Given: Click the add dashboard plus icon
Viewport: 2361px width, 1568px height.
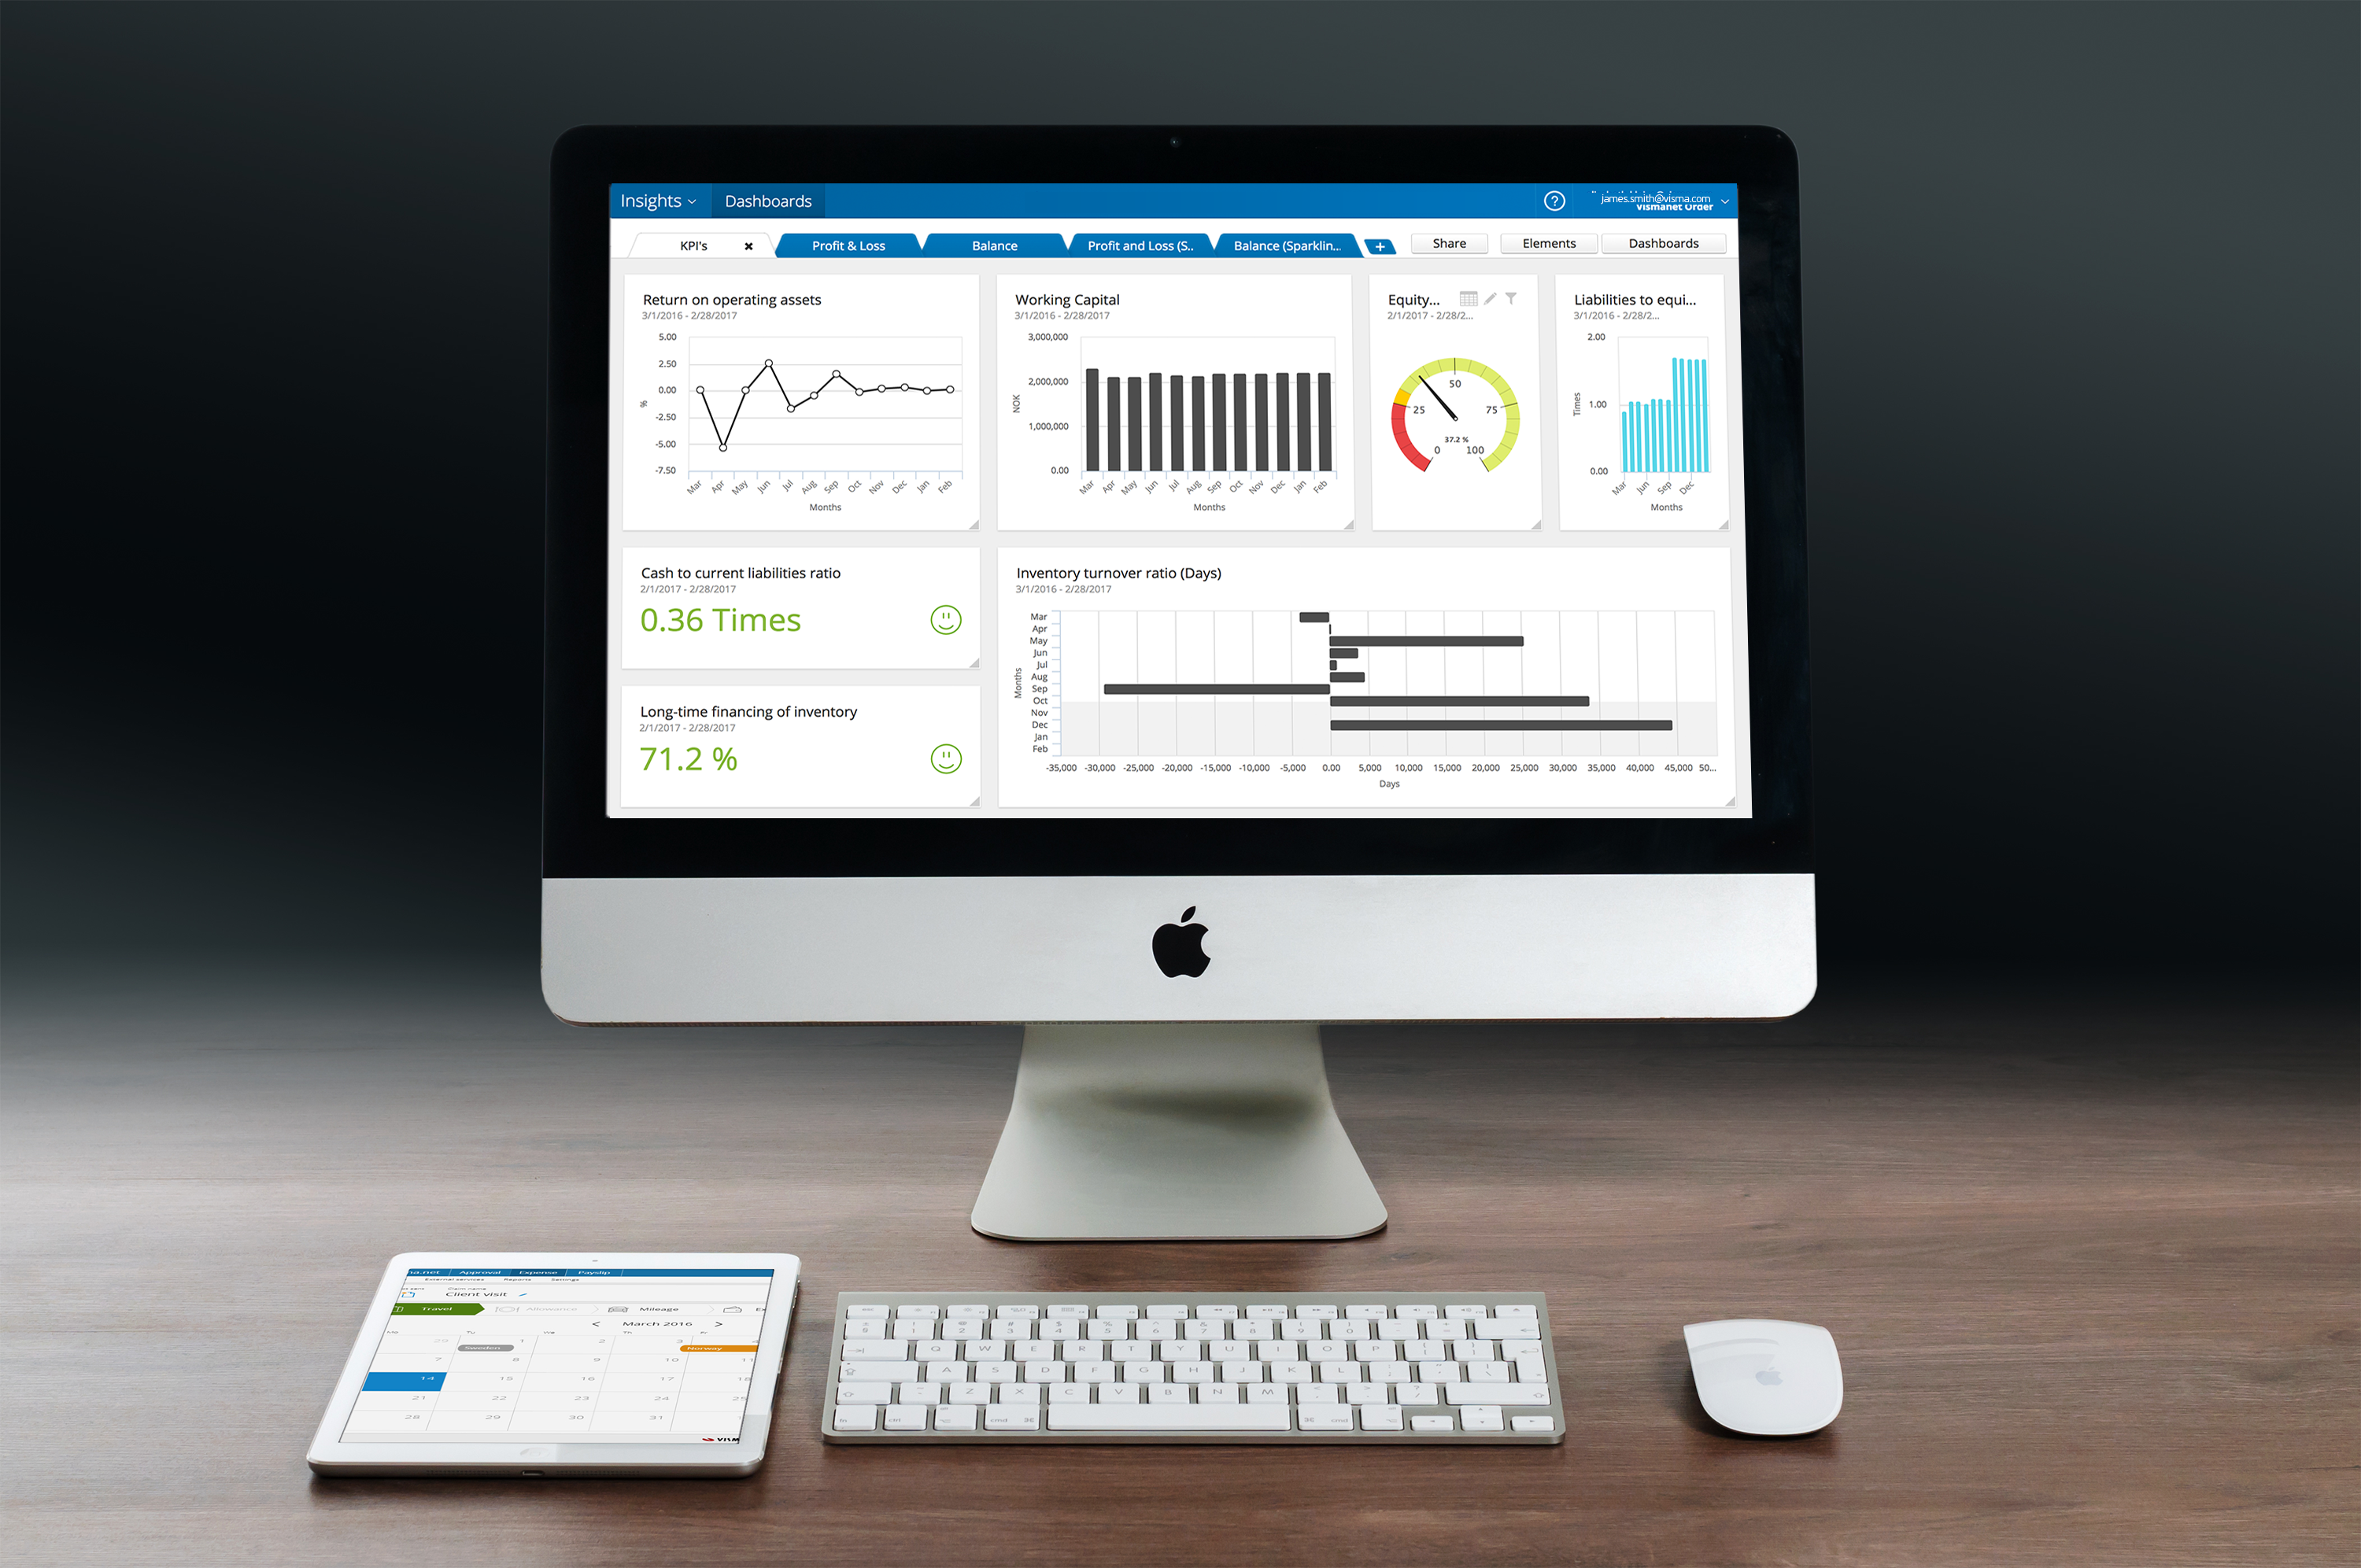Looking at the screenshot, I should [x=1381, y=243].
